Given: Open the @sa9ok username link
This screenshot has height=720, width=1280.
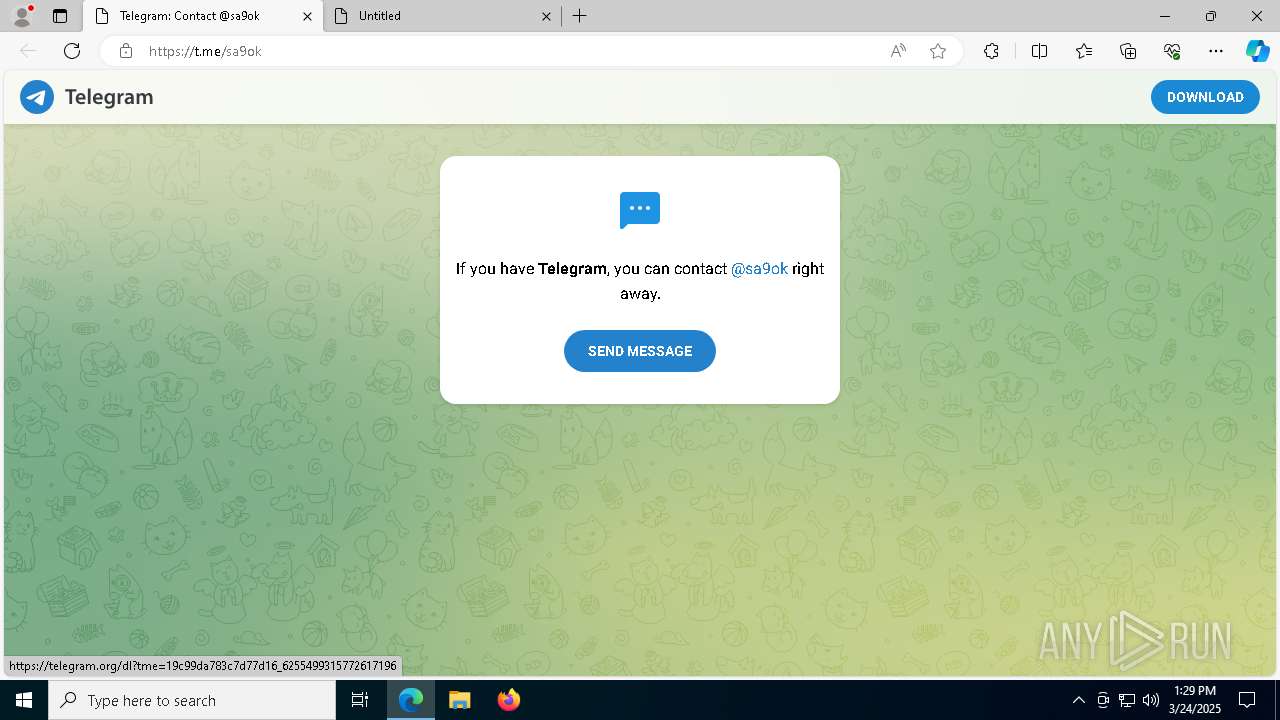Looking at the screenshot, I should click(x=759, y=269).
